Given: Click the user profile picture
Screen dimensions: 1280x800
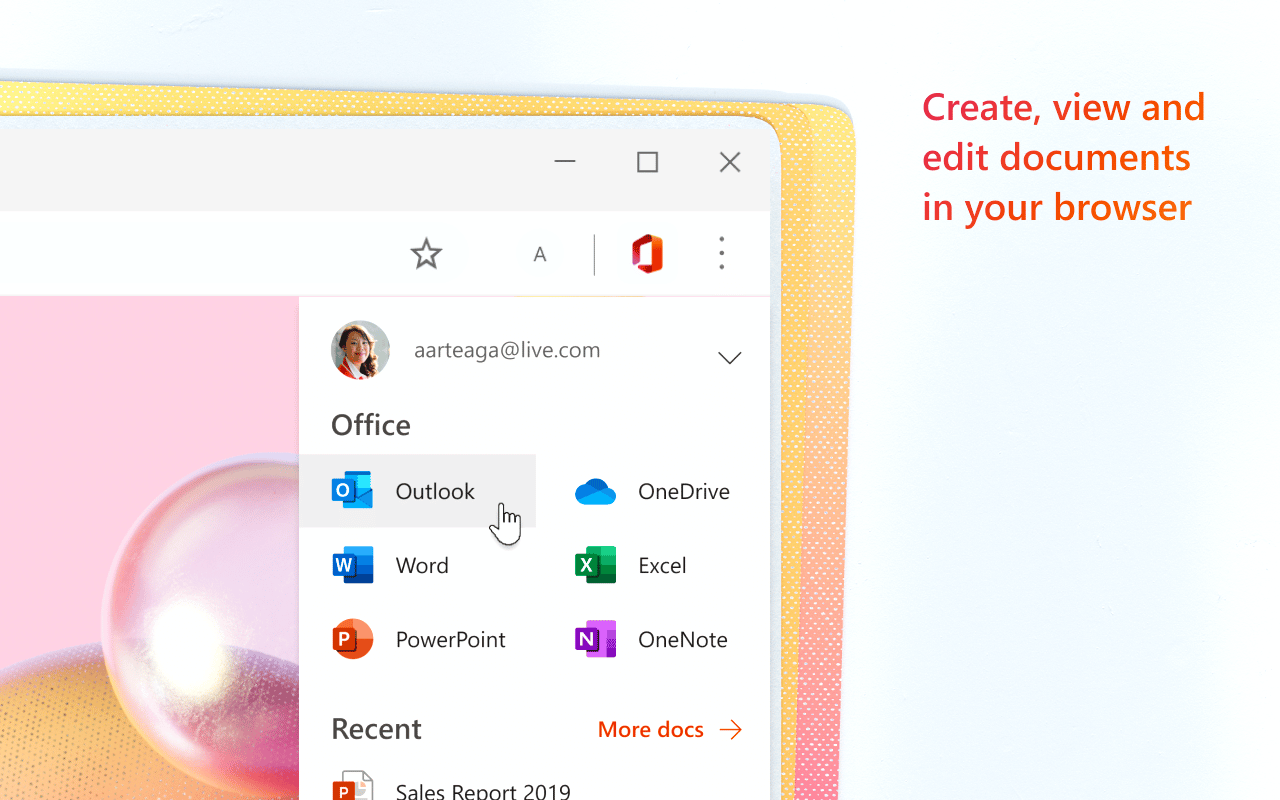Looking at the screenshot, I should coord(360,349).
